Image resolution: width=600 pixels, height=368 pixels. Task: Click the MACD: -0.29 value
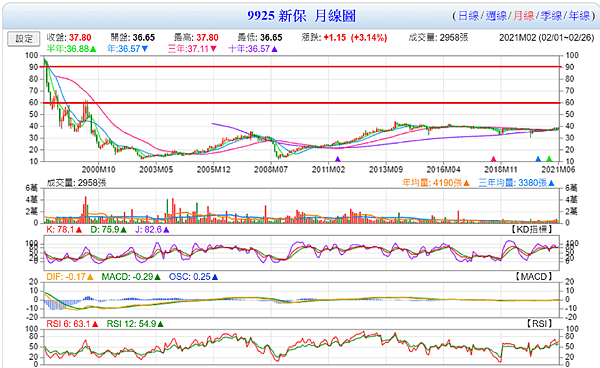tap(131, 277)
